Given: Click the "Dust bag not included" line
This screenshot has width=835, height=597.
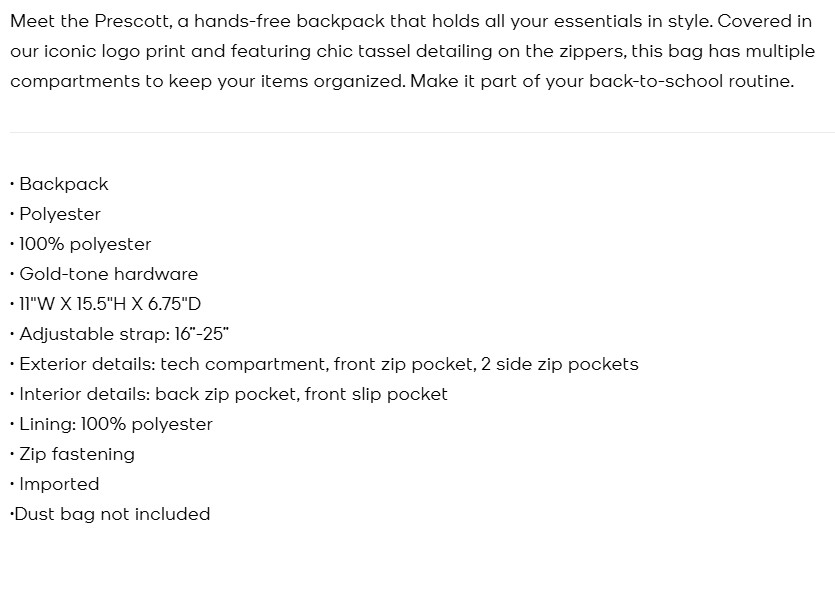Looking at the screenshot, I should [112, 514].
